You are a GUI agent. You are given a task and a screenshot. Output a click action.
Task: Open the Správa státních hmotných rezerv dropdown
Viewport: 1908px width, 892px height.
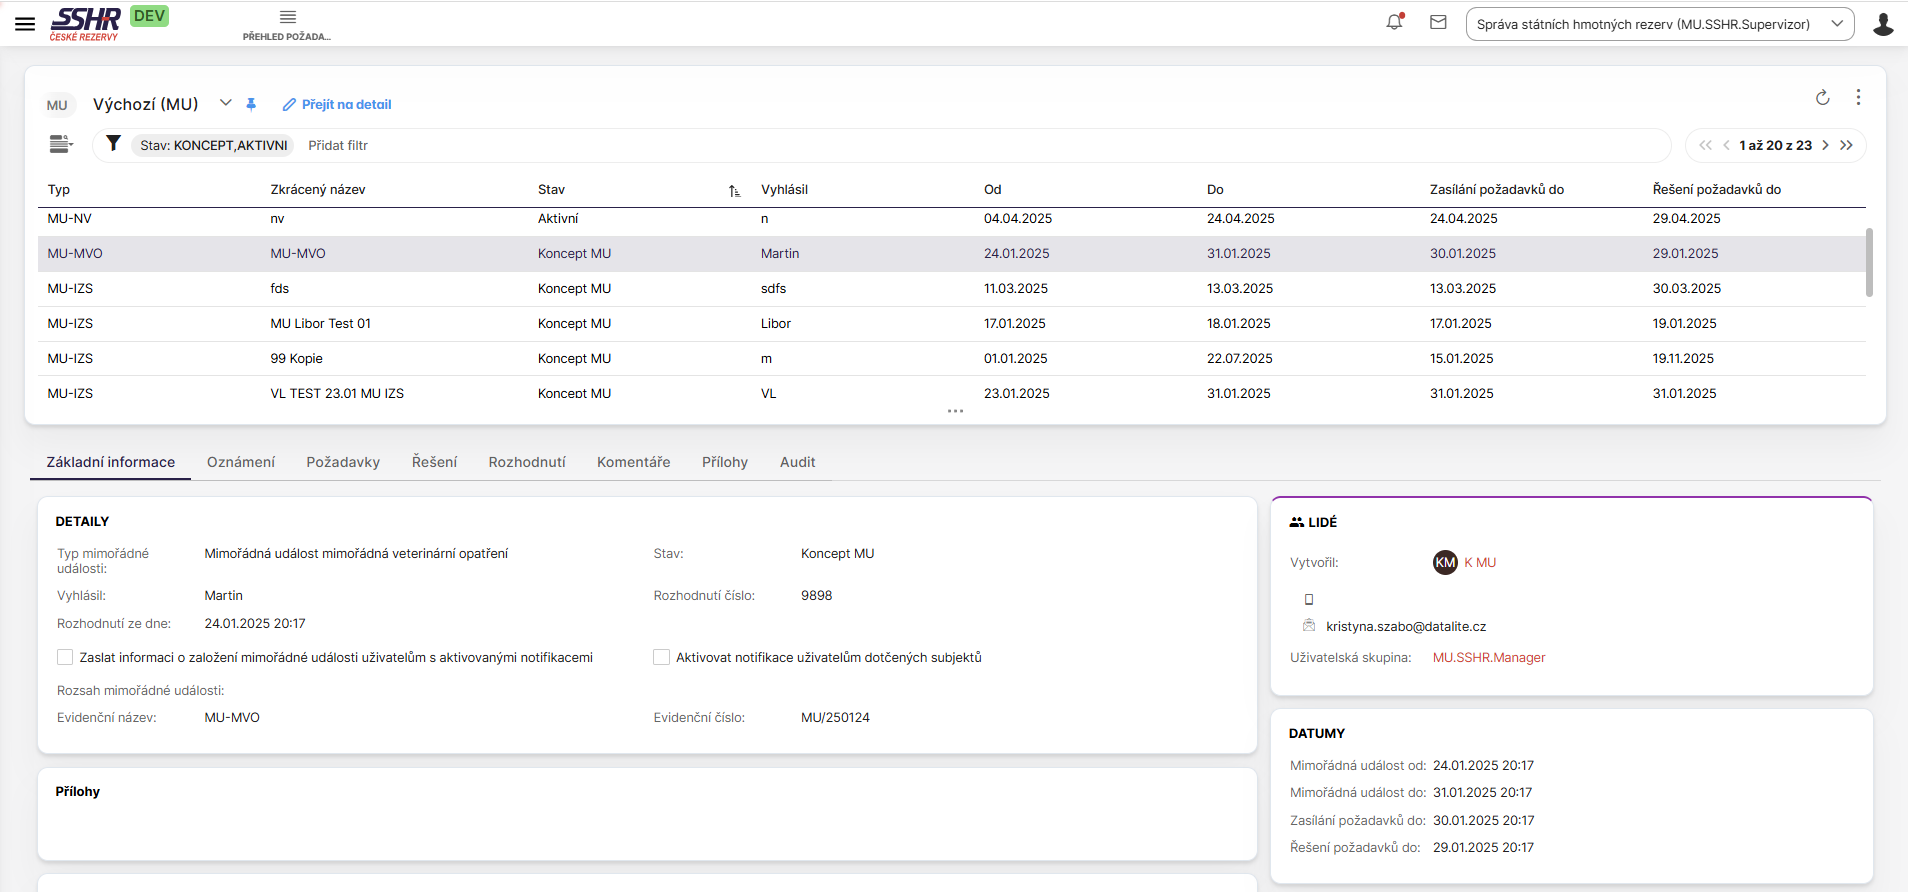[1659, 24]
